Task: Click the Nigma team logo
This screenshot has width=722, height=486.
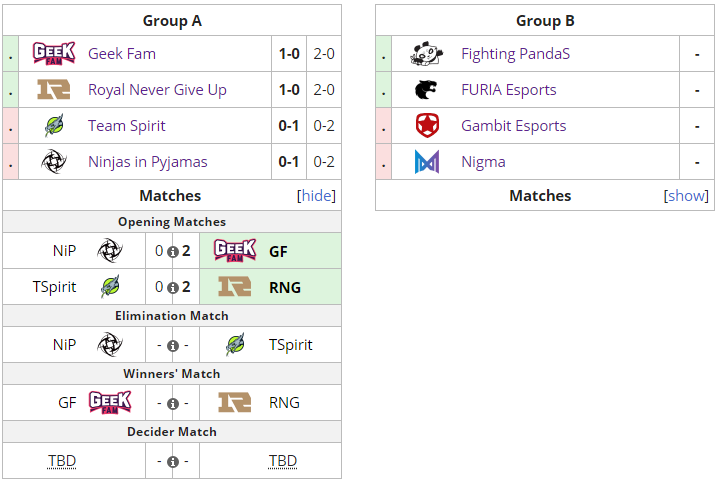Action: click(x=427, y=162)
